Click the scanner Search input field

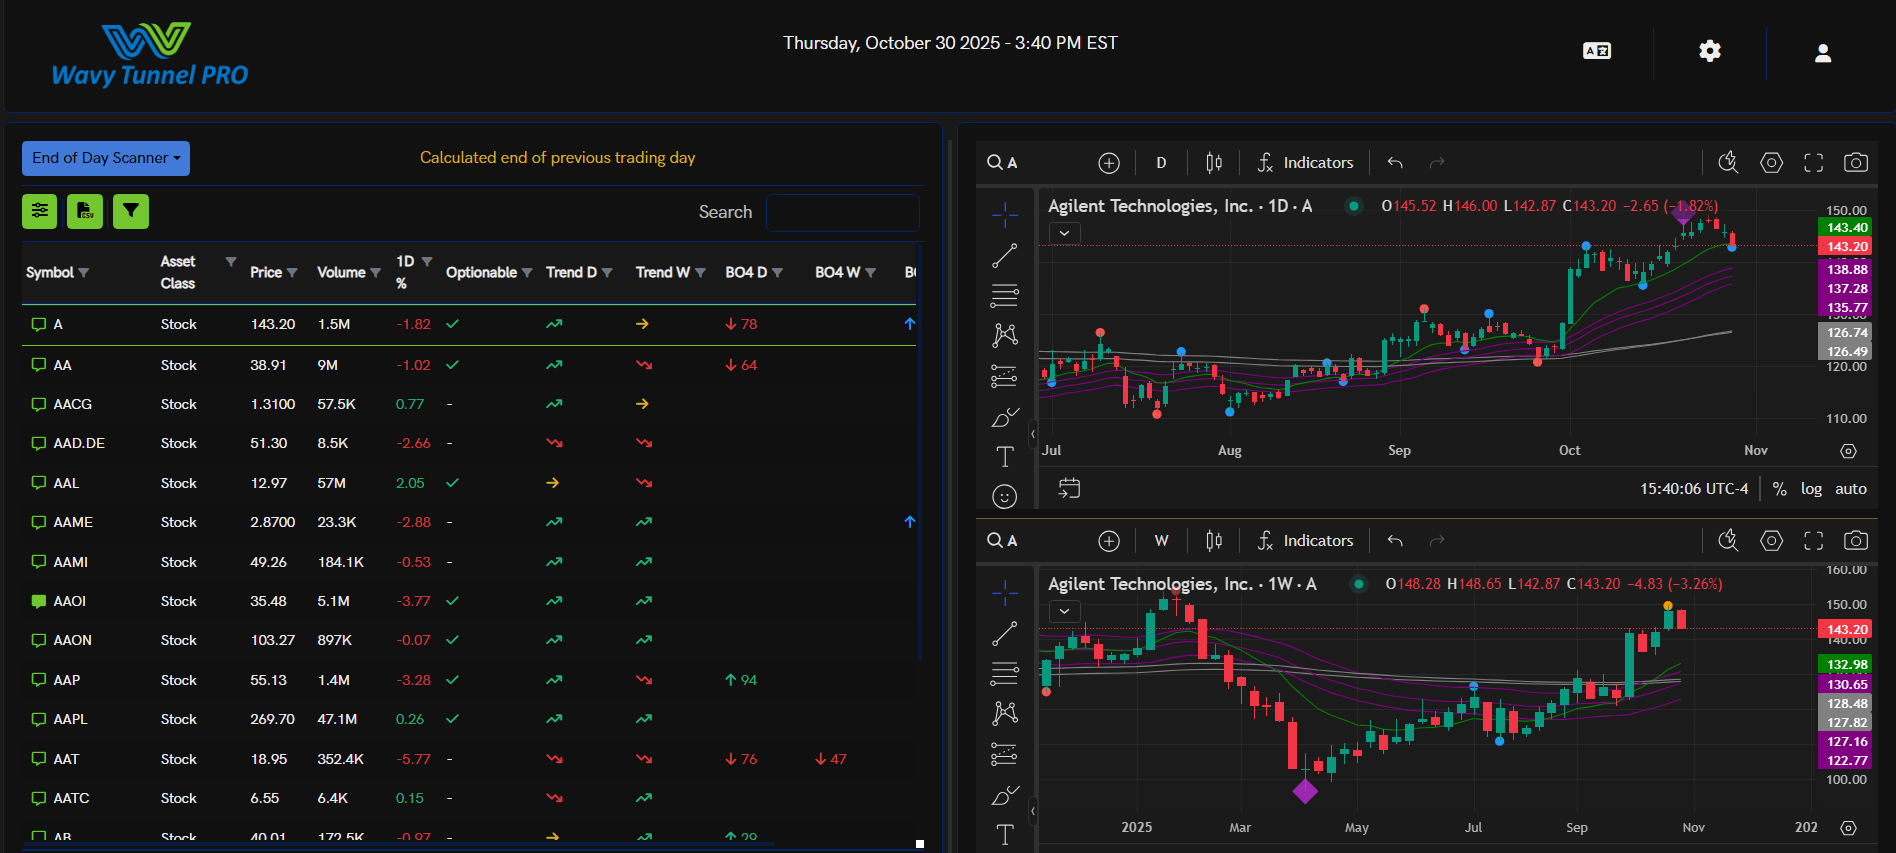tap(842, 212)
